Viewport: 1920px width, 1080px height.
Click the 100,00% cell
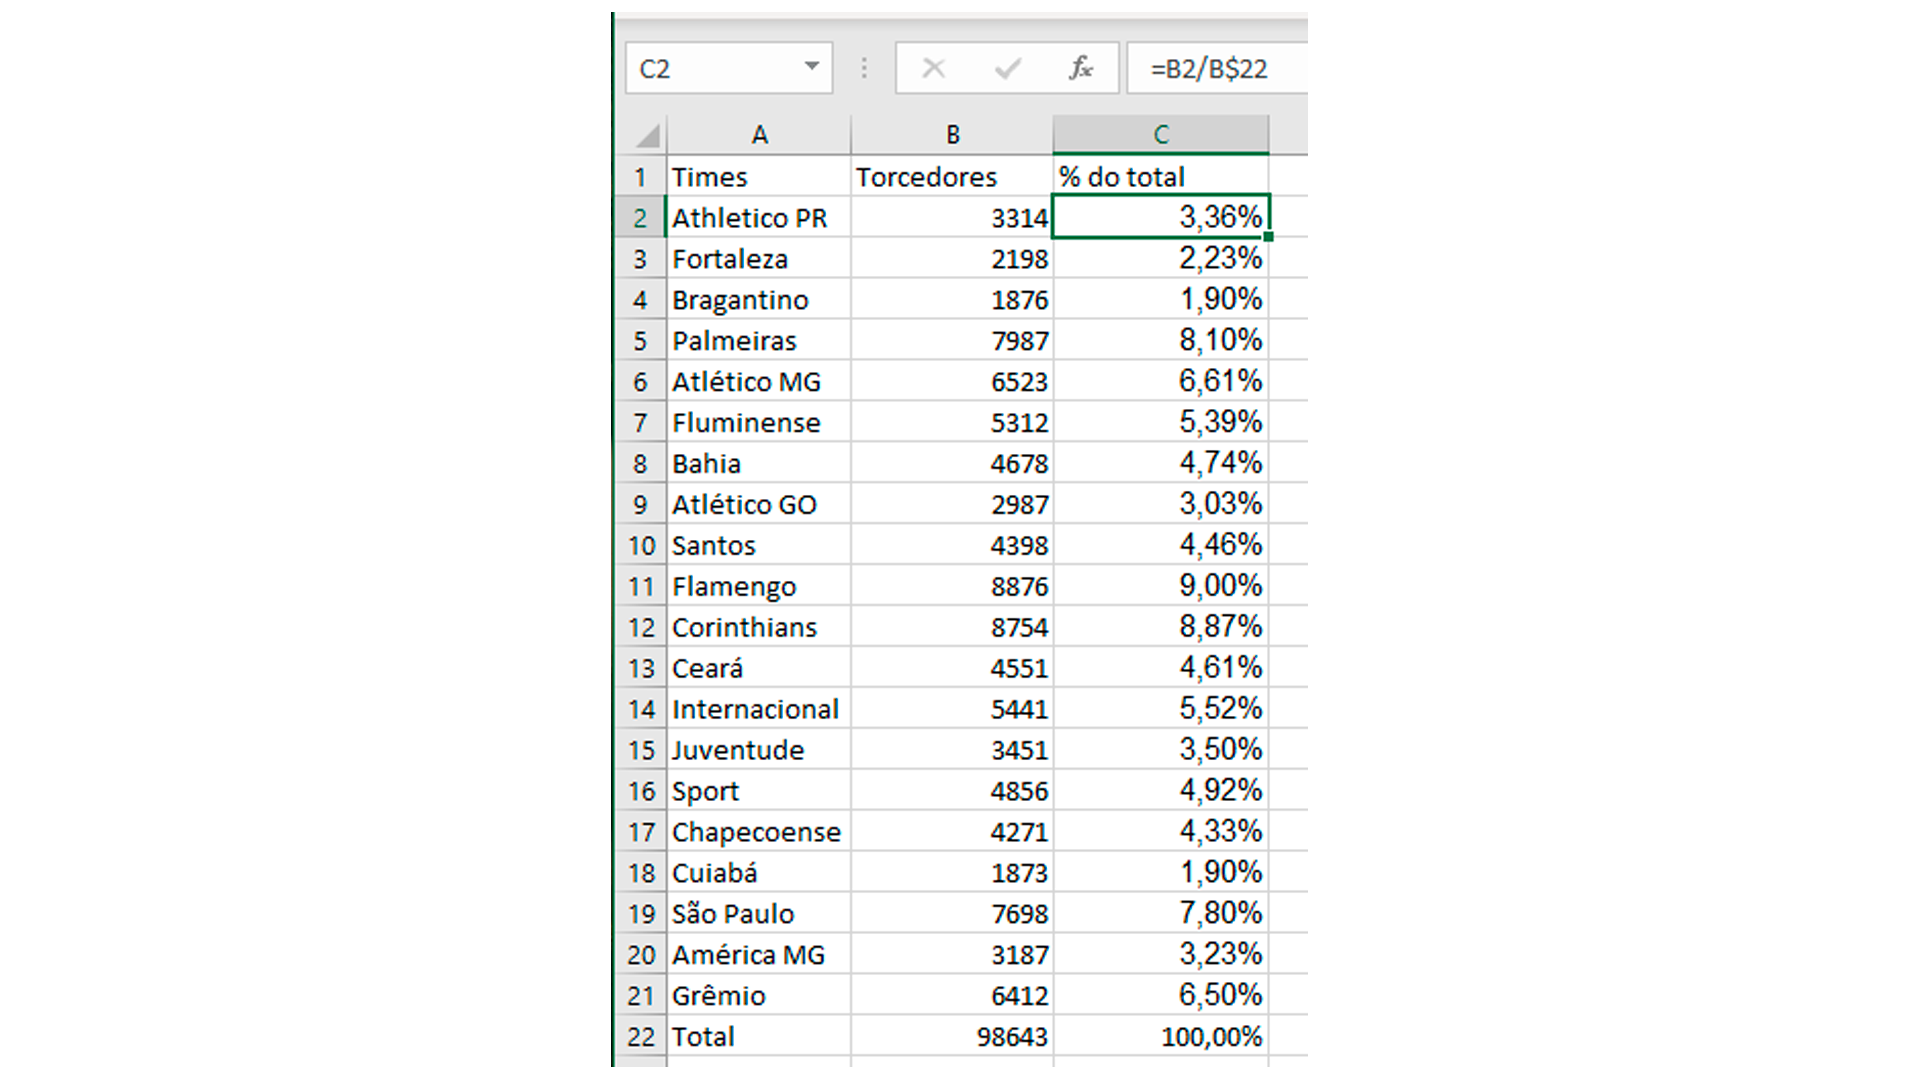1160,1037
